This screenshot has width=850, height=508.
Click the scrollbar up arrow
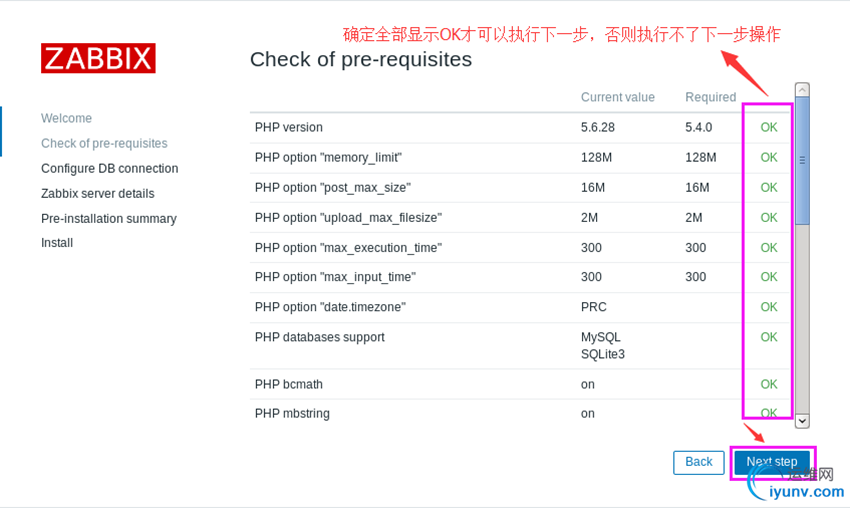(802, 90)
